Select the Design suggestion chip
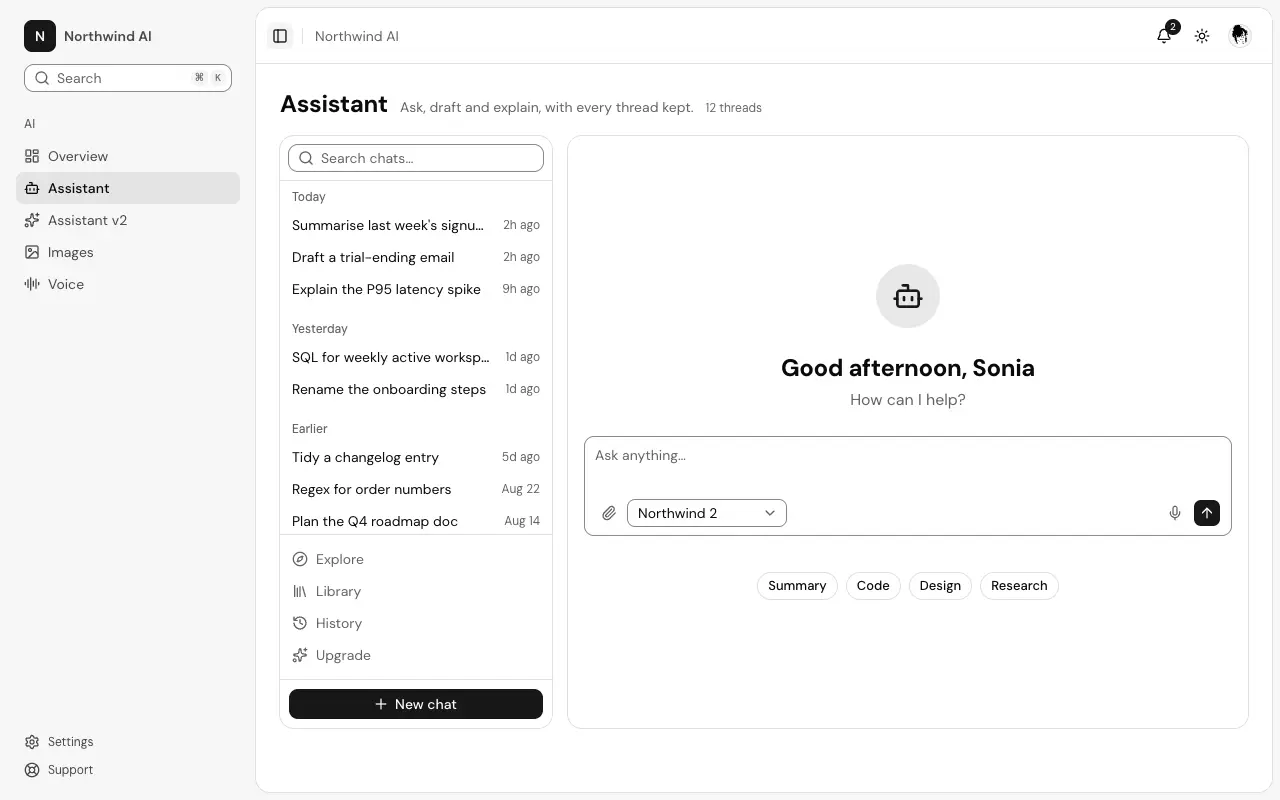Screen dimensions: 1280x800 pyautogui.click(x=940, y=586)
